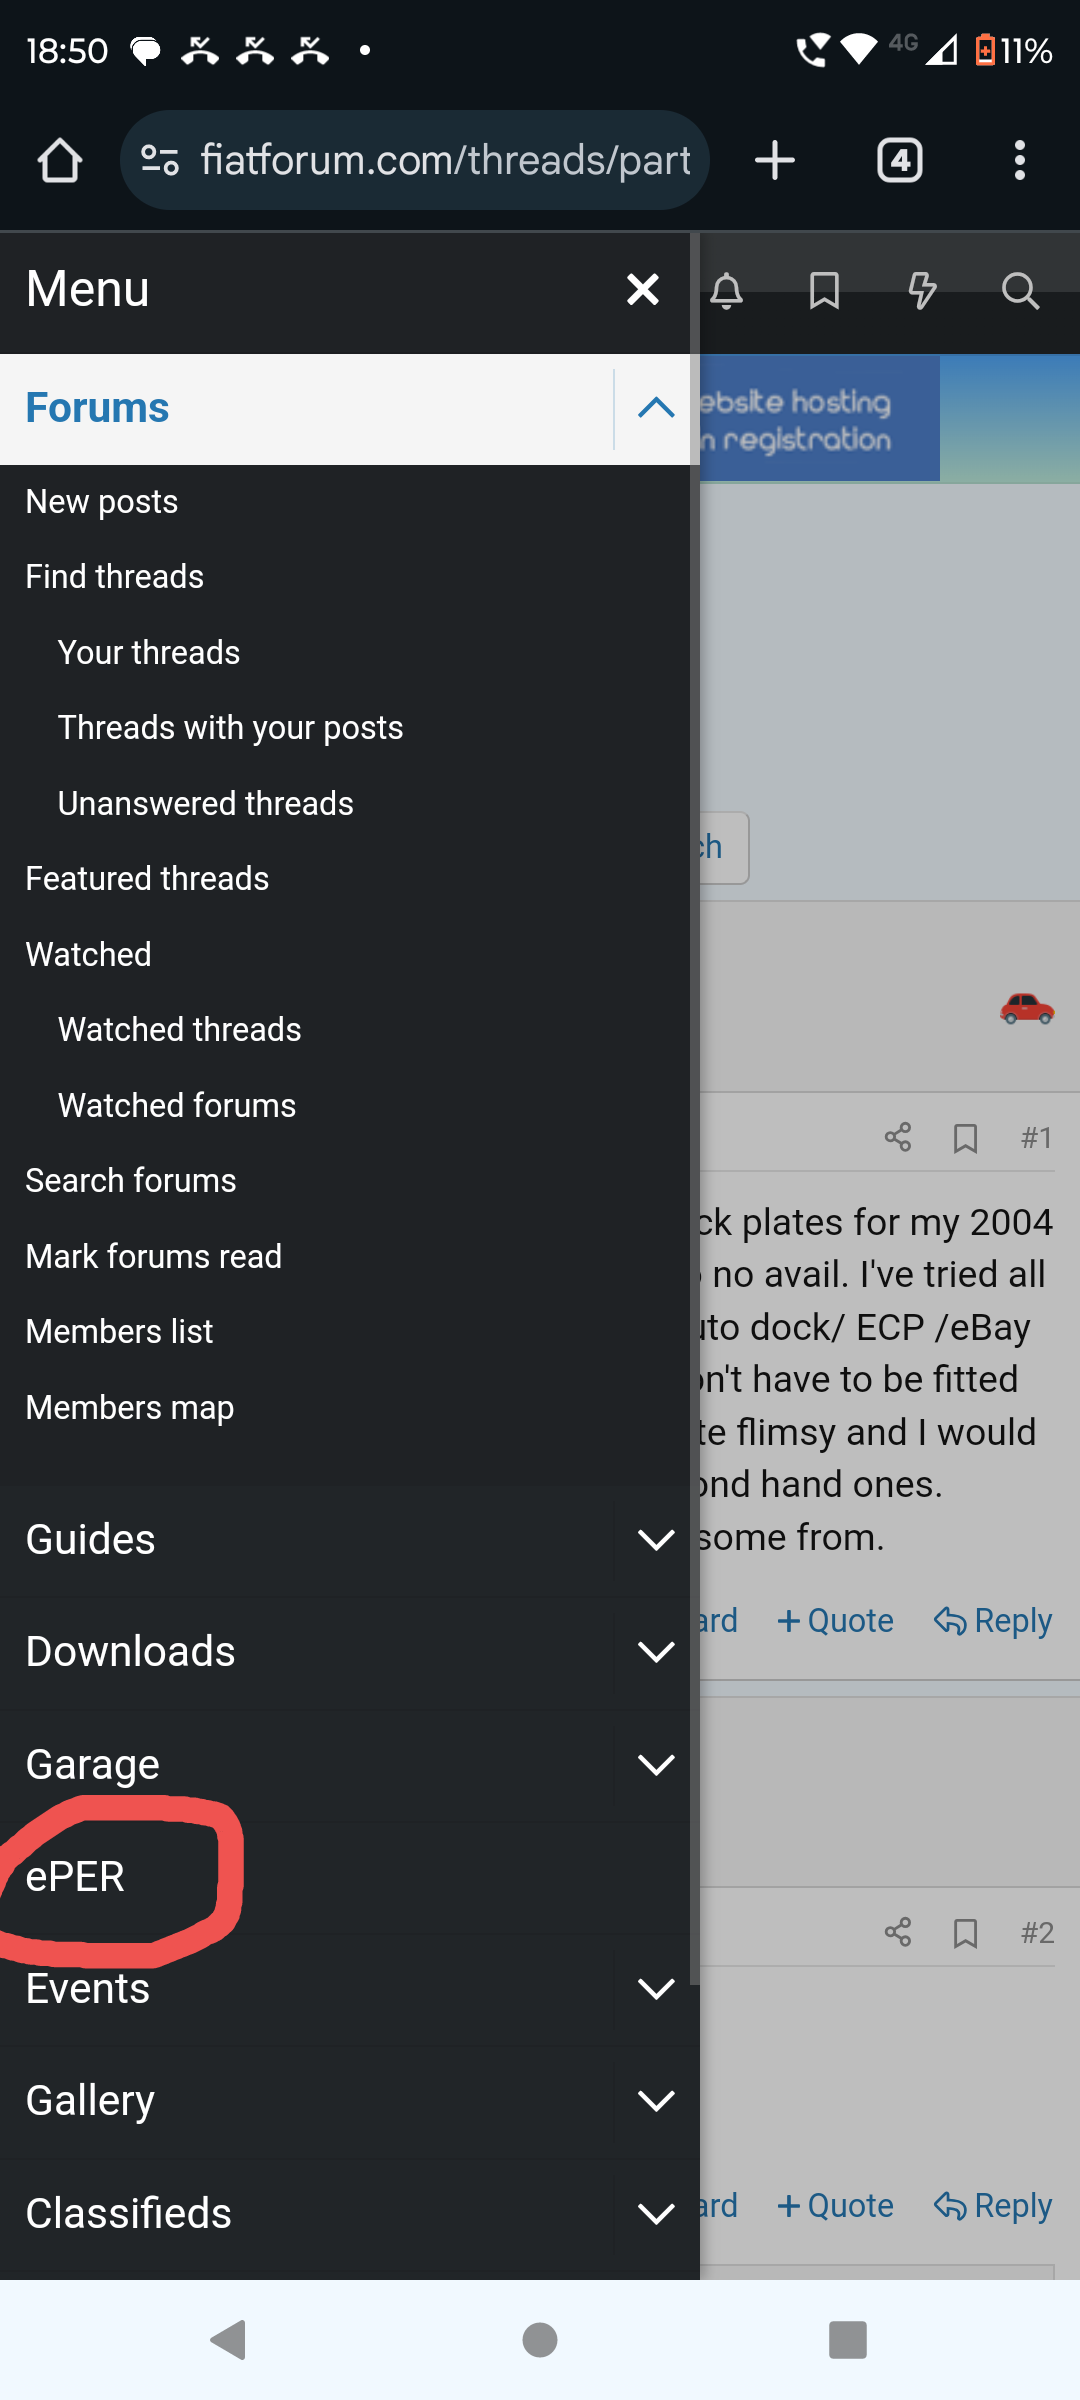Collapse the Forums section

(656, 408)
